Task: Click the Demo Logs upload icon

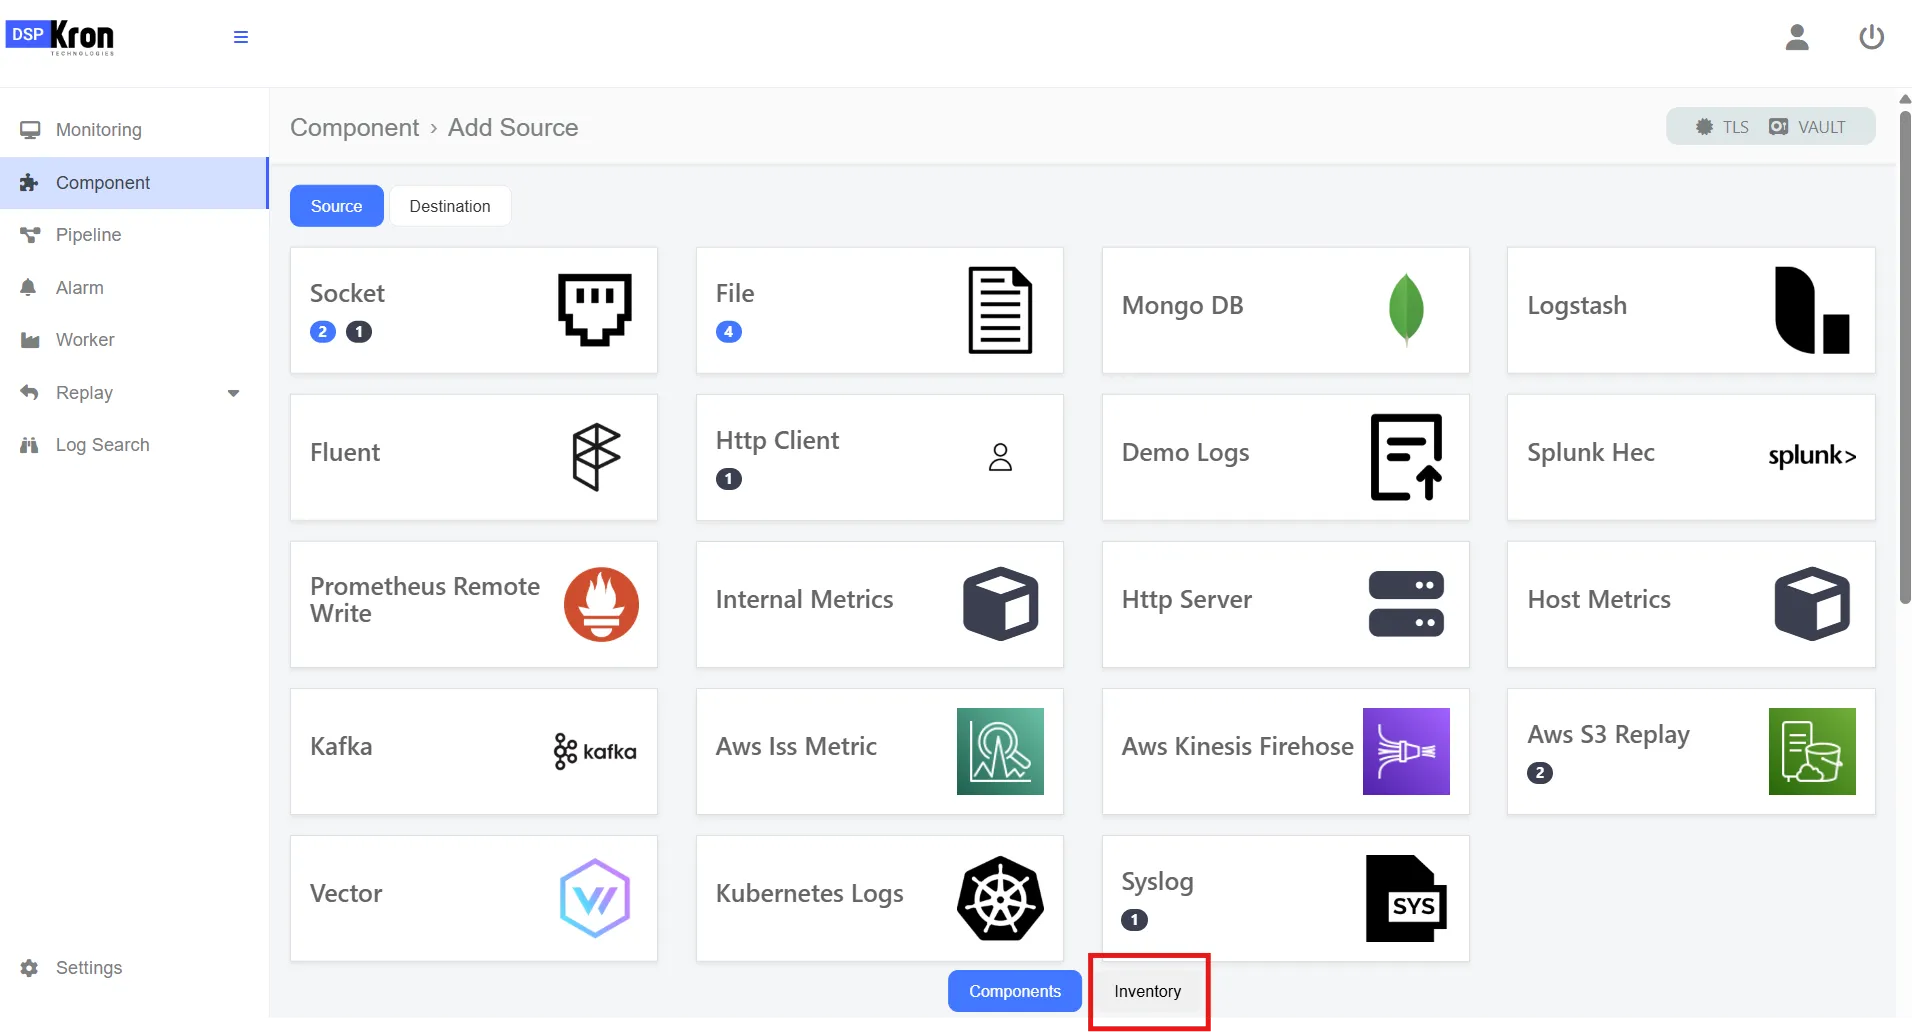Action: point(1406,457)
